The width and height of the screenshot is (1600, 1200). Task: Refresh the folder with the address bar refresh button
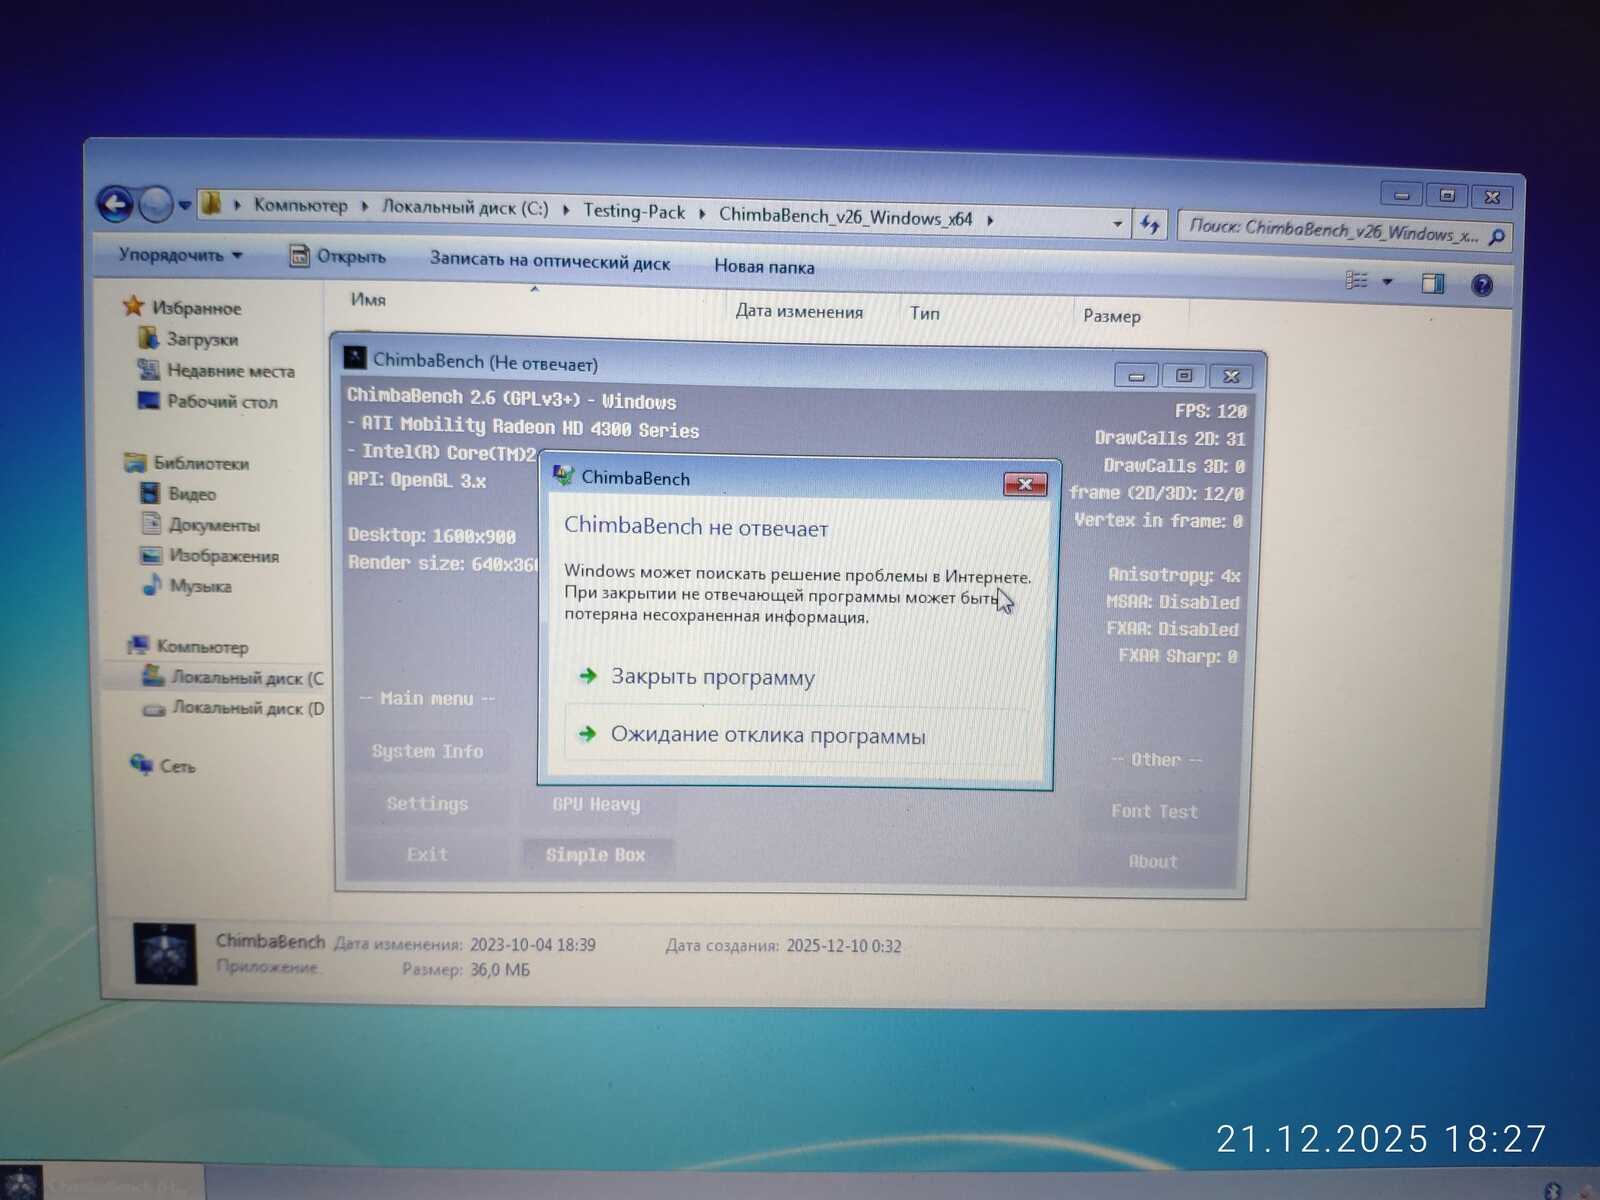click(1150, 225)
